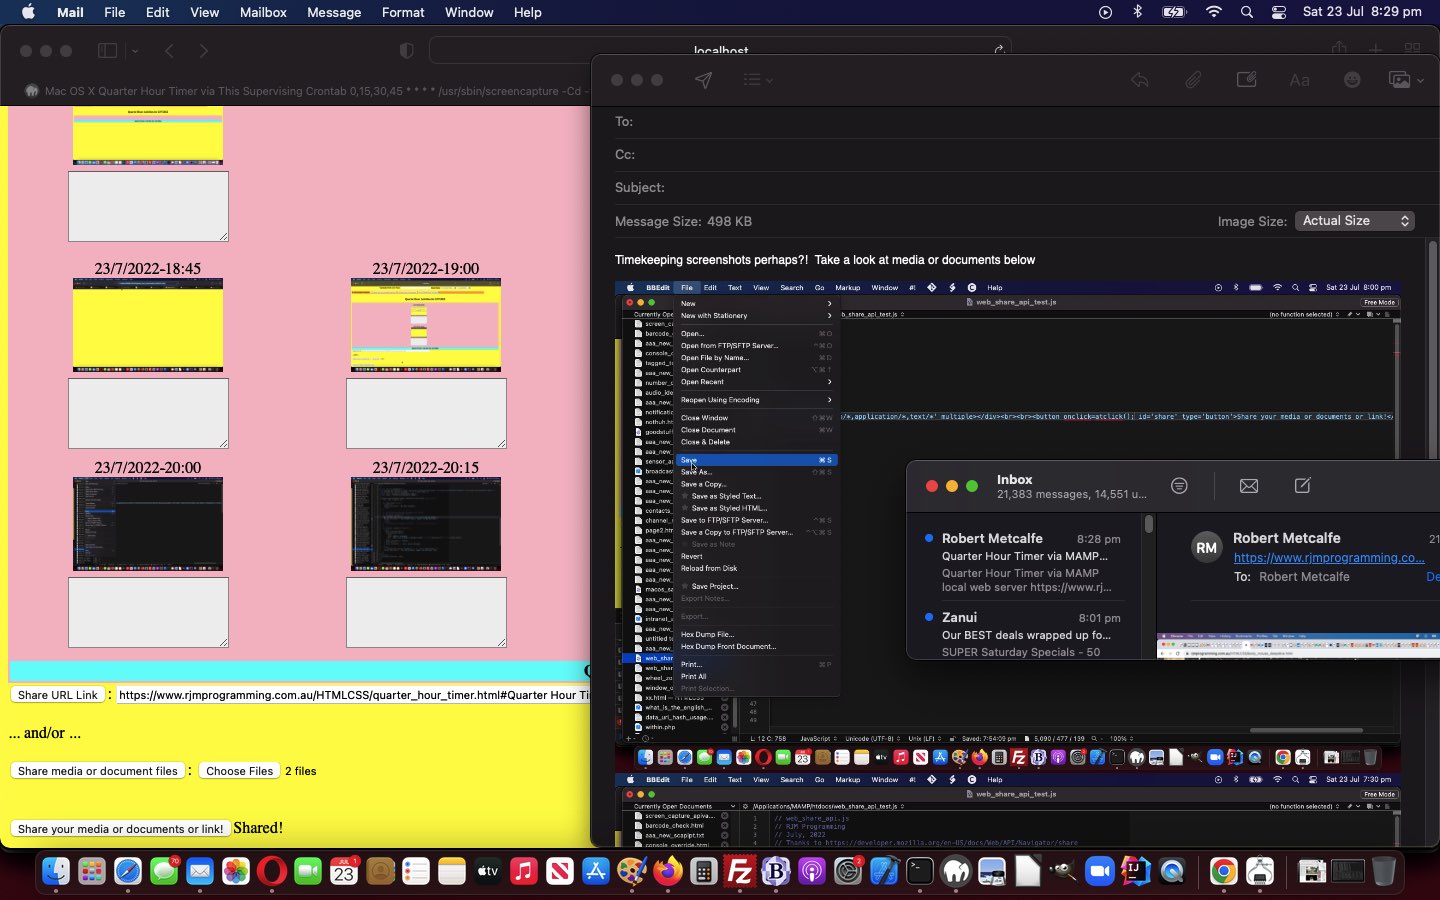
Task: Click the reply arrow icon in compose toolbar
Action: point(1140,80)
